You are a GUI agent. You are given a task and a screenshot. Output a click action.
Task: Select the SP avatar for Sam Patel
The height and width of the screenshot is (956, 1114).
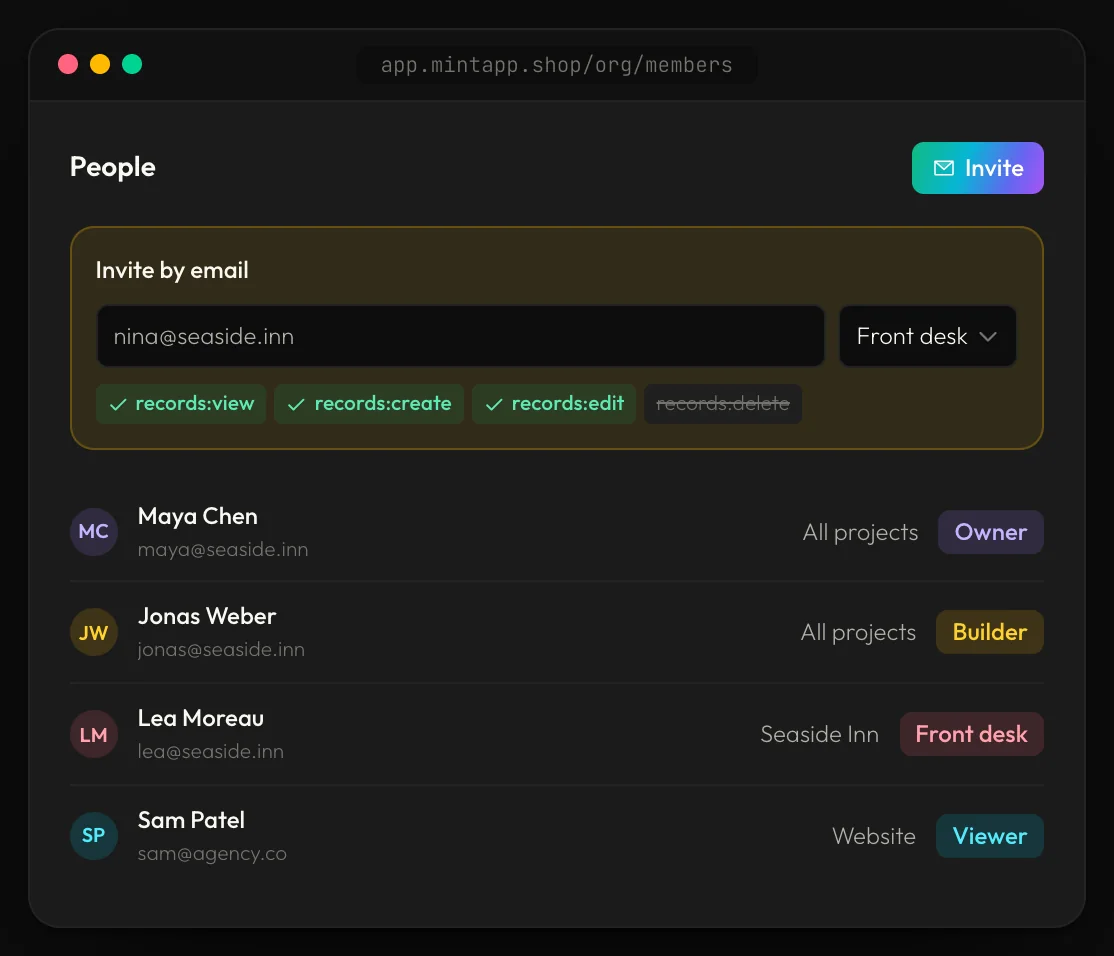click(94, 835)
